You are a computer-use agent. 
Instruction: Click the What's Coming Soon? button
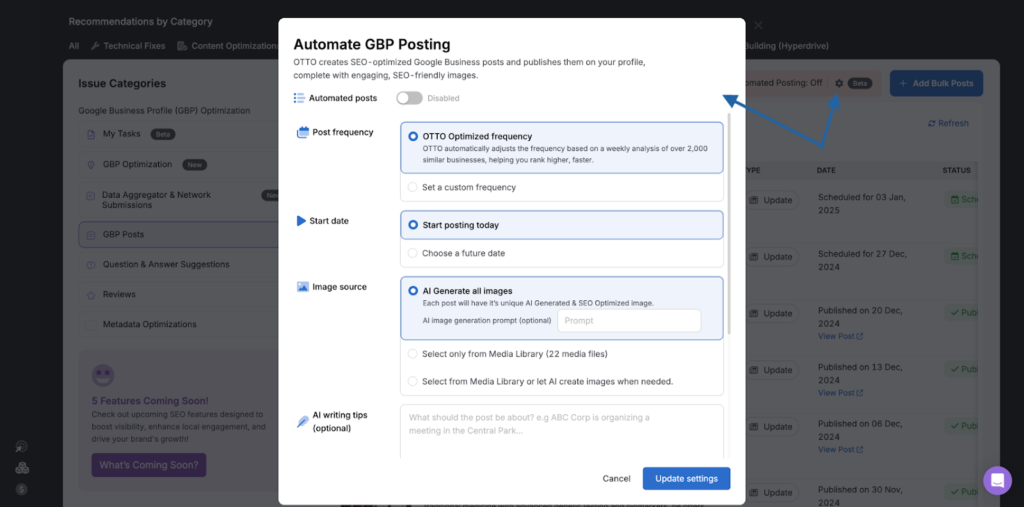point(149,465)
